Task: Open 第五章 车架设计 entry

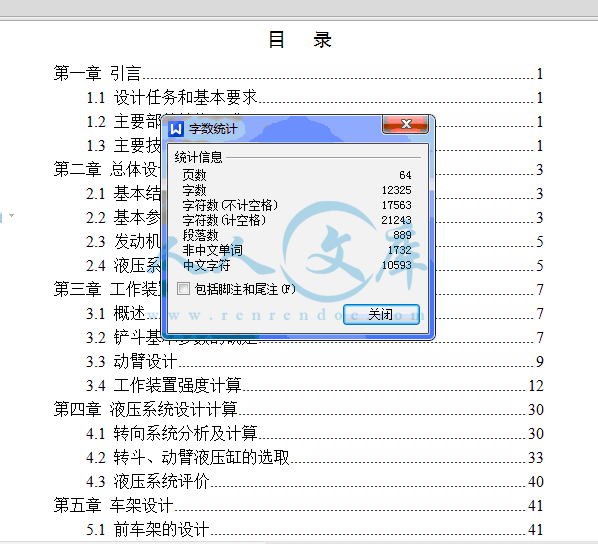Action: point(298,505)
